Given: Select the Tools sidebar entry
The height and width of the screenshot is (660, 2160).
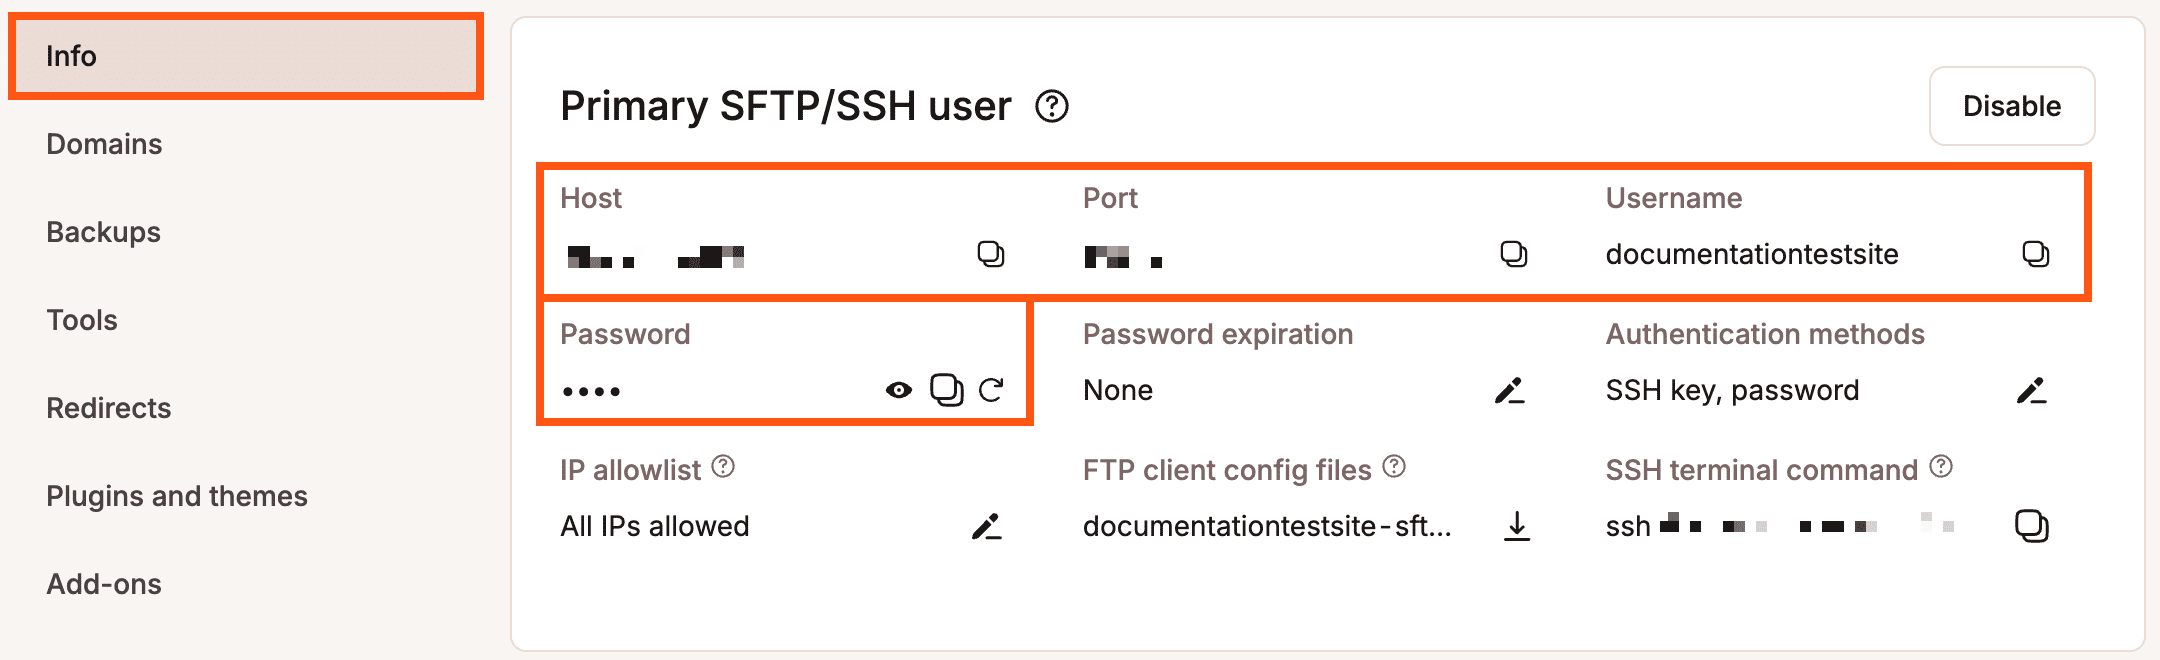Looking at the screenshot, I should (x=82, y=320).
